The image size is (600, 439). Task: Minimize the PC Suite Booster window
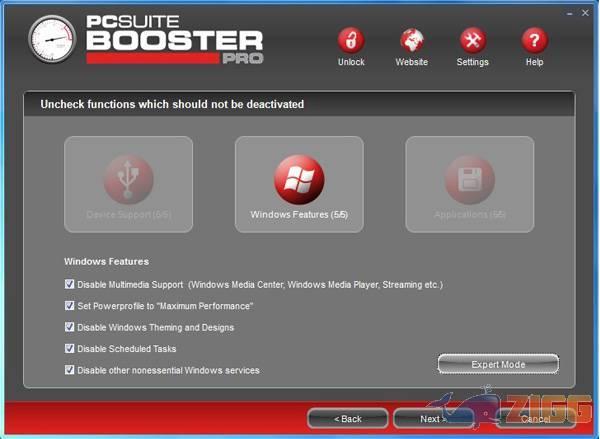[x=568, y=13]
